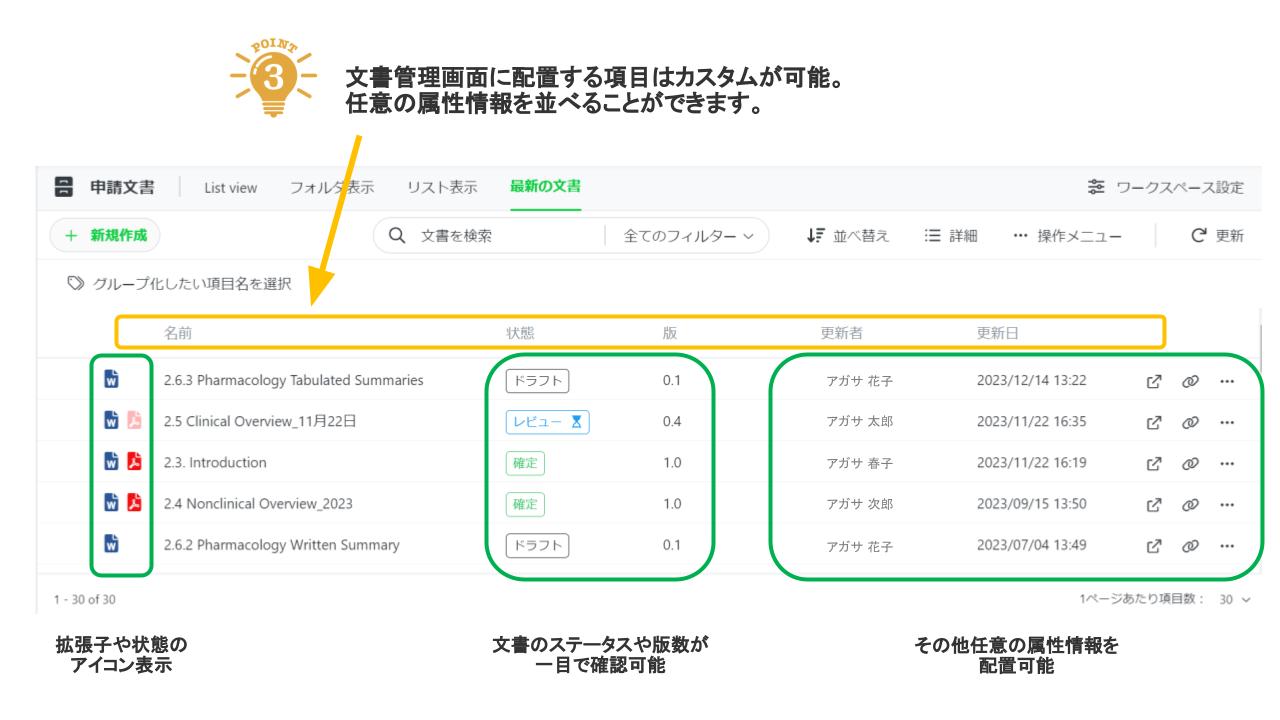Click the ドラフト badge on 2.6.3 row
Image resolution: width=1280 pixels, height=720 pixels.
coord(538,380)
